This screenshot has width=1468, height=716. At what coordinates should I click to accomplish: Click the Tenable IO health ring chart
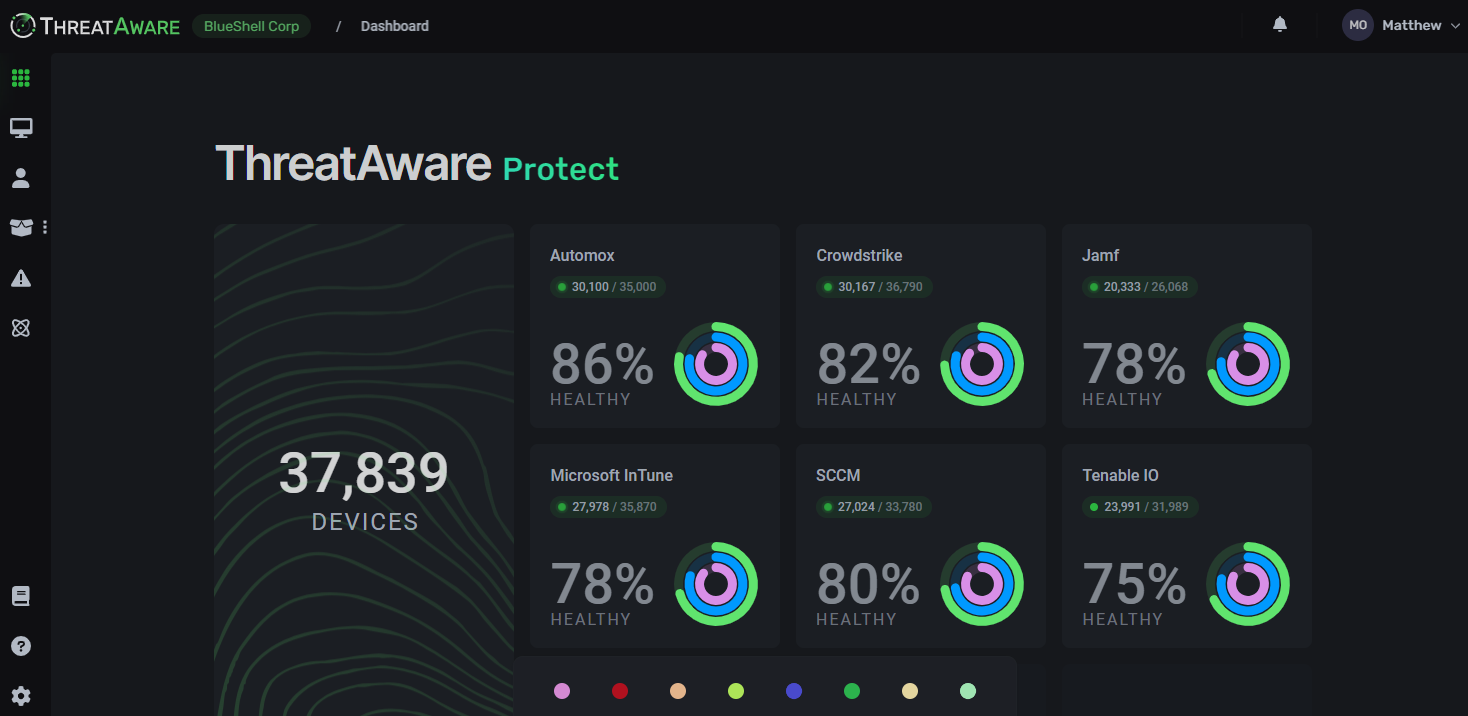click(x=1248, y=584)
